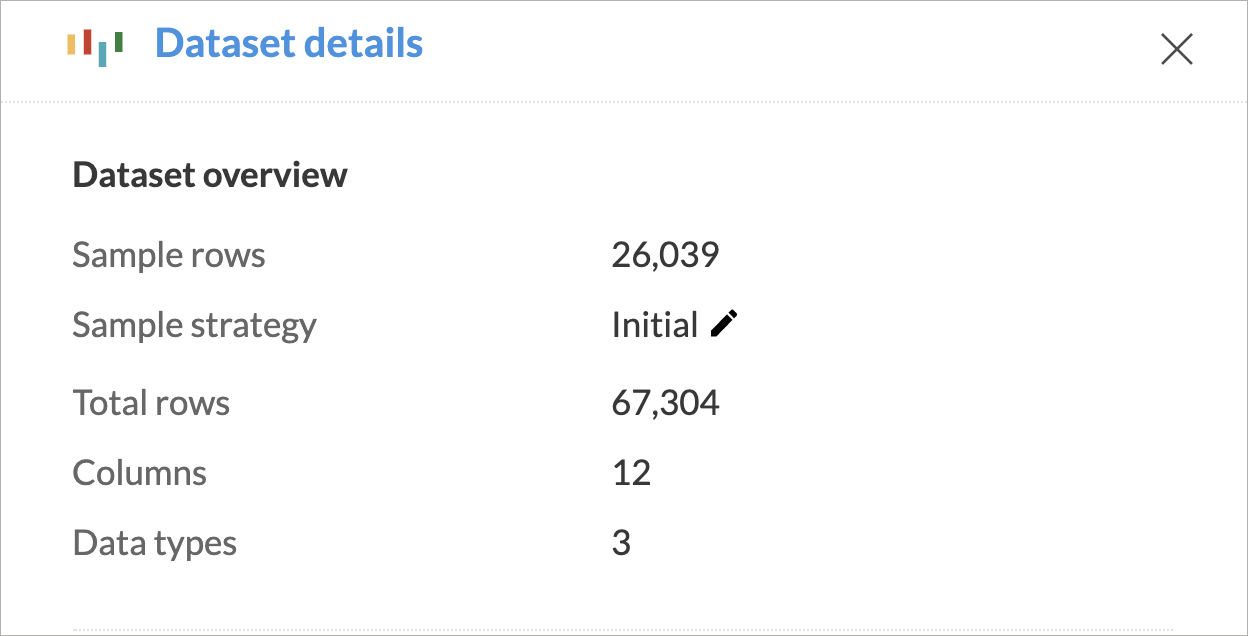This screenshot has height=636, width=1248.
Task: Click the green bar in the logo
Action: pyautogui.click(x=118, y=41)
